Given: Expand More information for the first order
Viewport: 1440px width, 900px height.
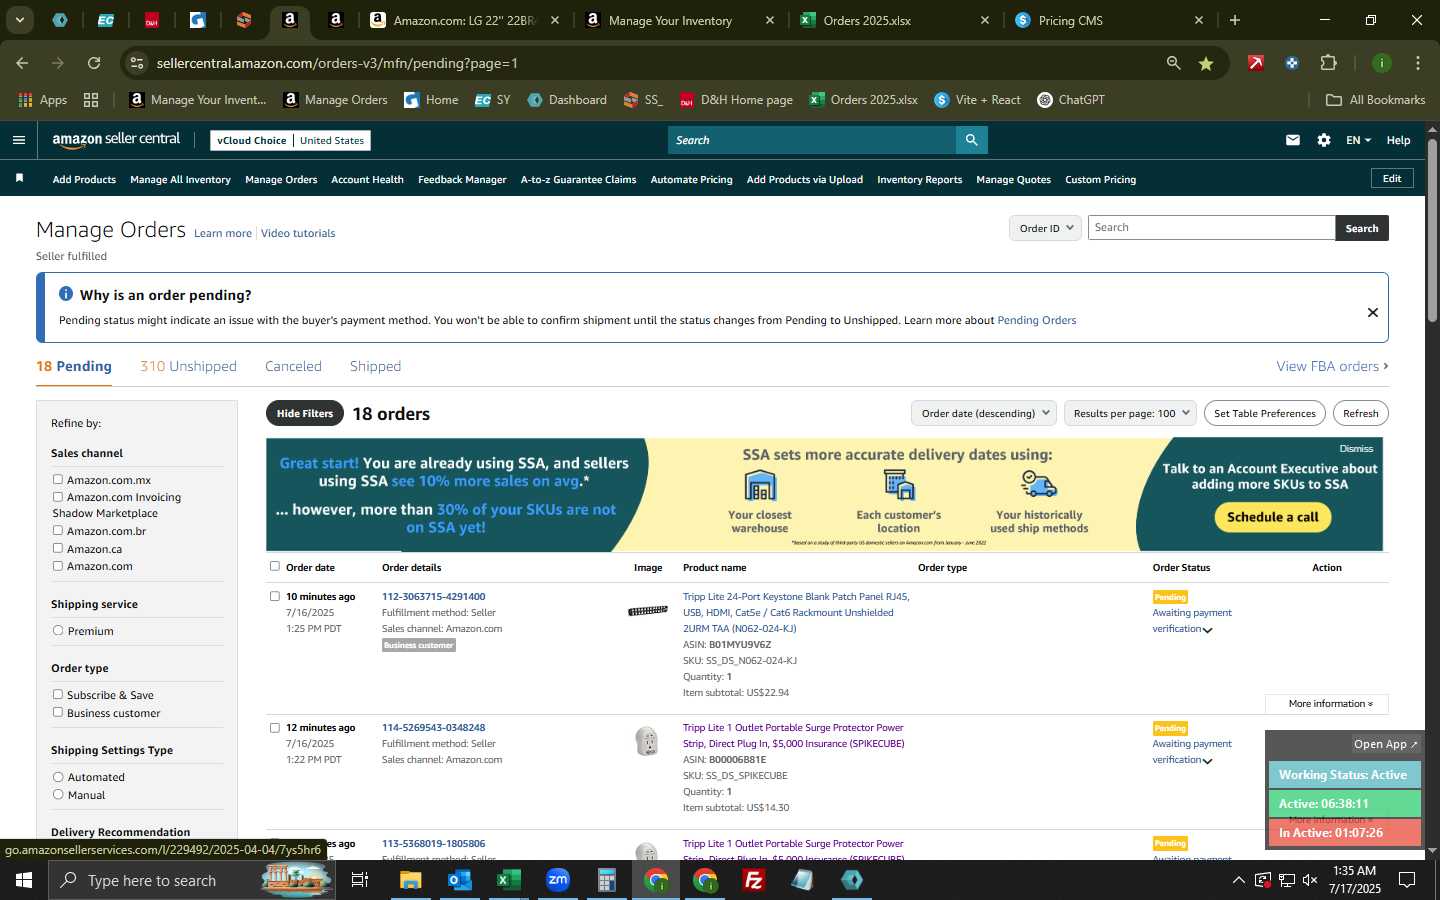Looking at the screenshot, I should (x=1327, y=704).
